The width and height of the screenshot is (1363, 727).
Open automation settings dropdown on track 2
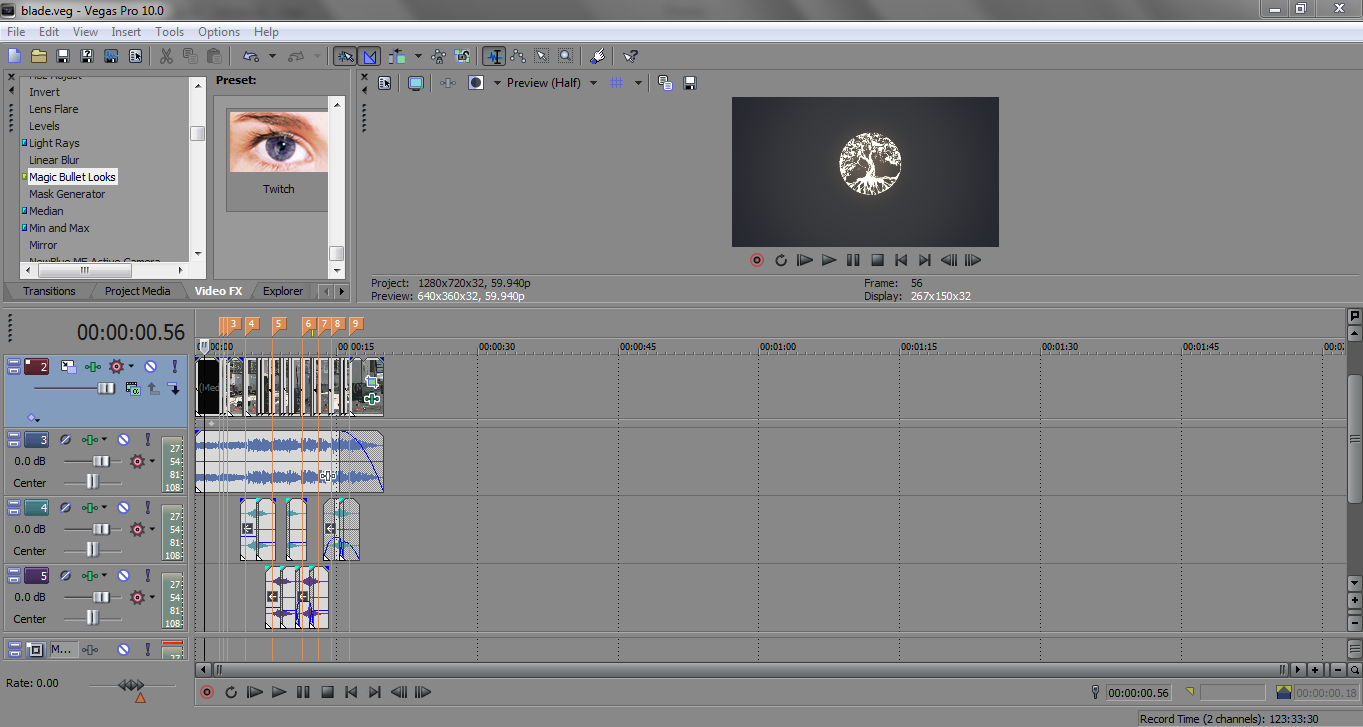pos(131,367)
